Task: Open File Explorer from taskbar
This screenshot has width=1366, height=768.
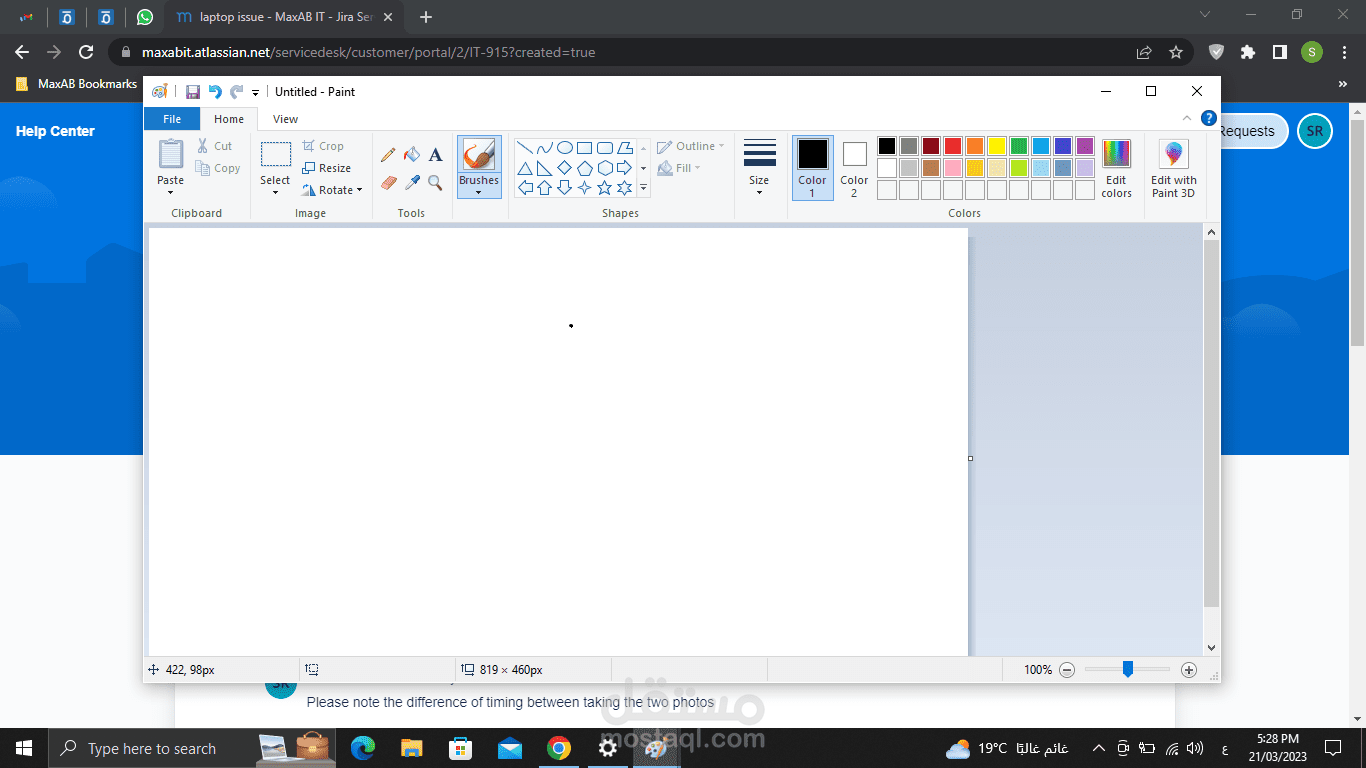Action: click(412, 748)
